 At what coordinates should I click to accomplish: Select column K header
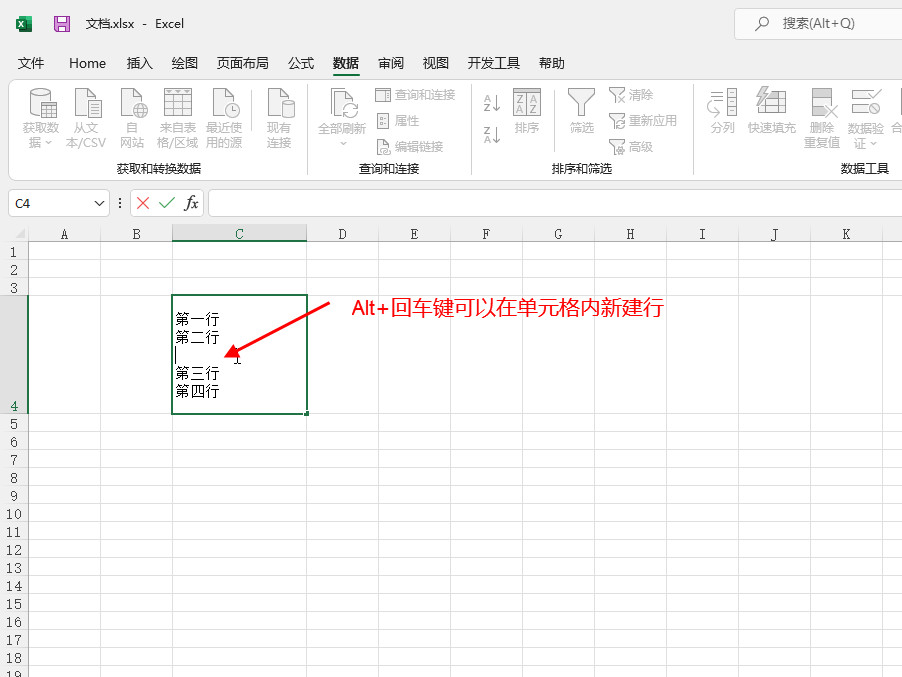coord(846,234)
